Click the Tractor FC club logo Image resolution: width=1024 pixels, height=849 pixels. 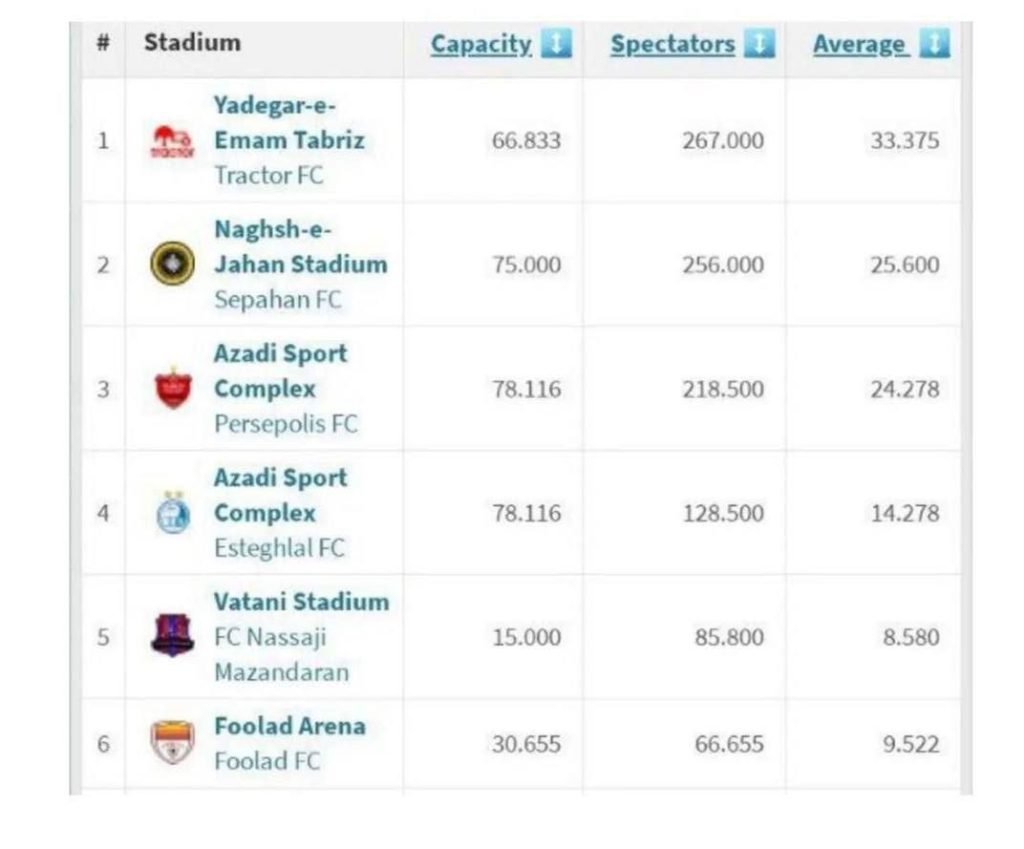[172, 141]
